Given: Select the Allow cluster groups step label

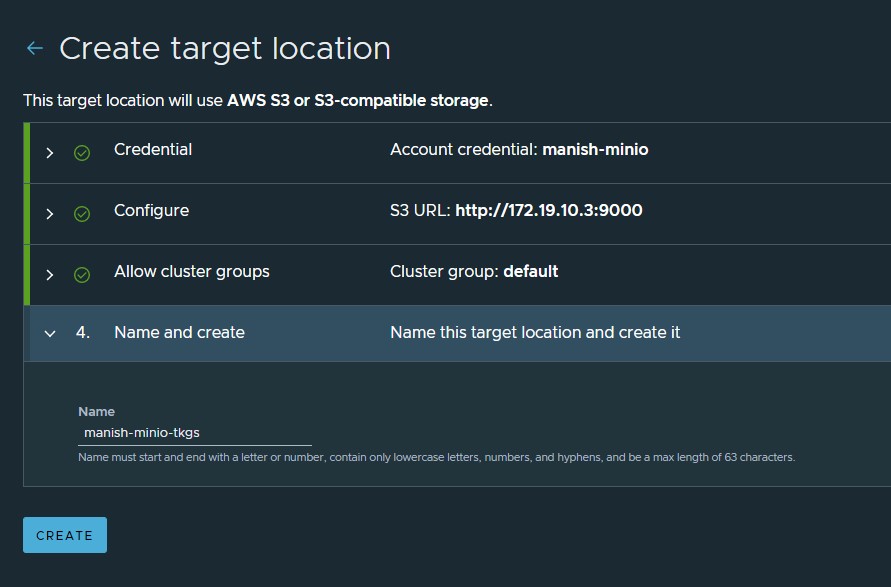Looking at the screenshot, I should point(191,272).
